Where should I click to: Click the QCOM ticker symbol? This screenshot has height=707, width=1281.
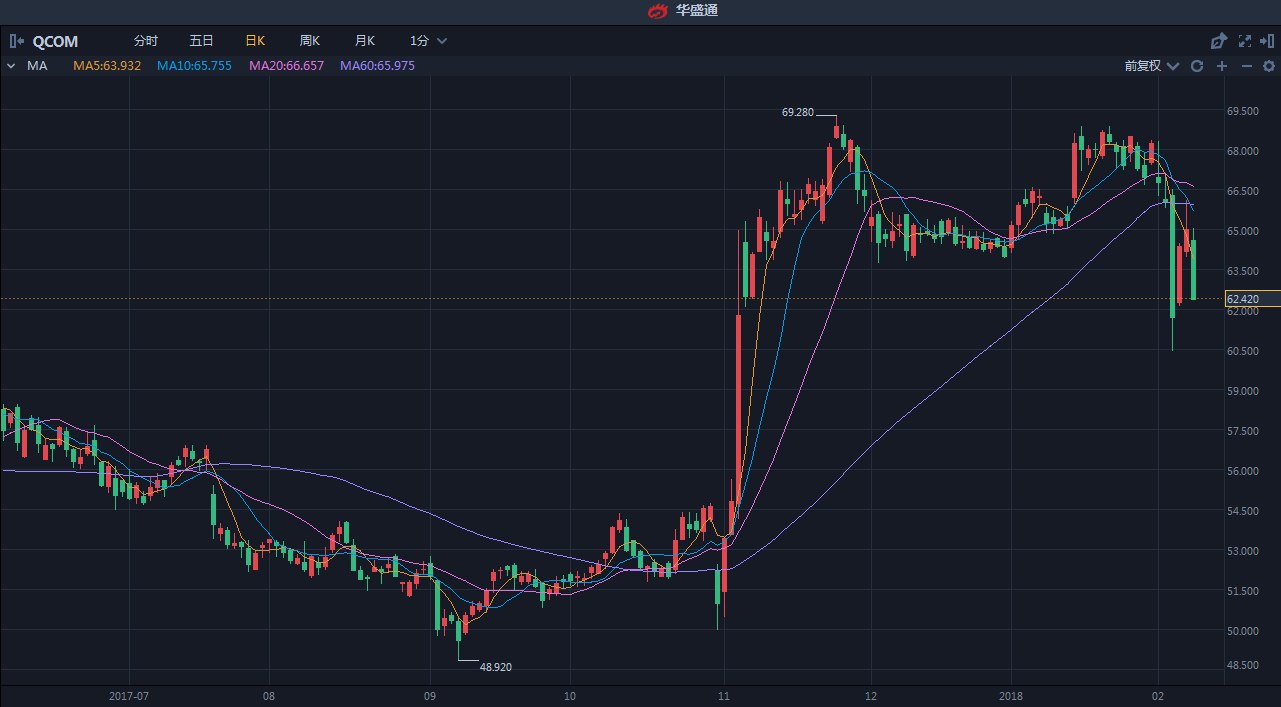click(x=55, y=42)
